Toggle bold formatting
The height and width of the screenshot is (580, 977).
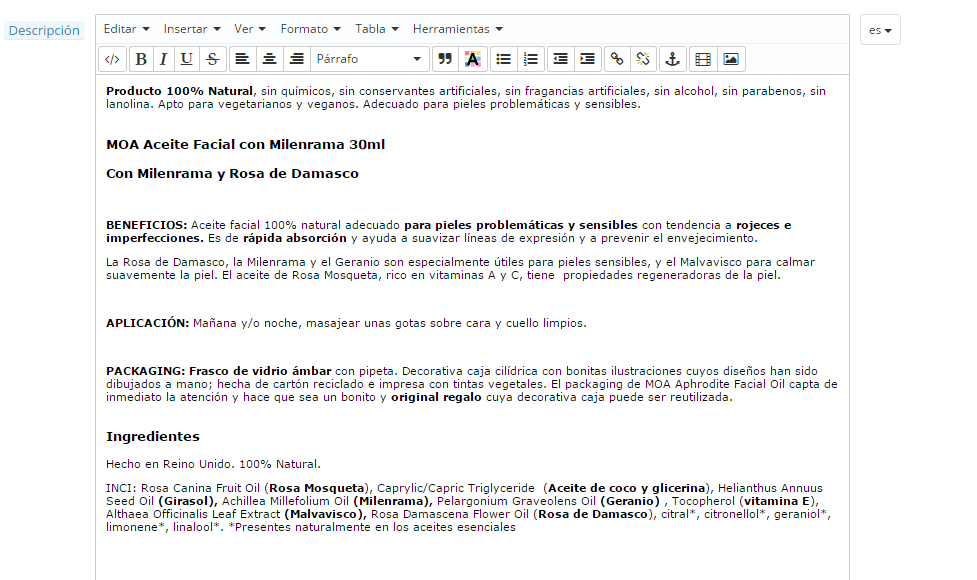coord(141,59)
